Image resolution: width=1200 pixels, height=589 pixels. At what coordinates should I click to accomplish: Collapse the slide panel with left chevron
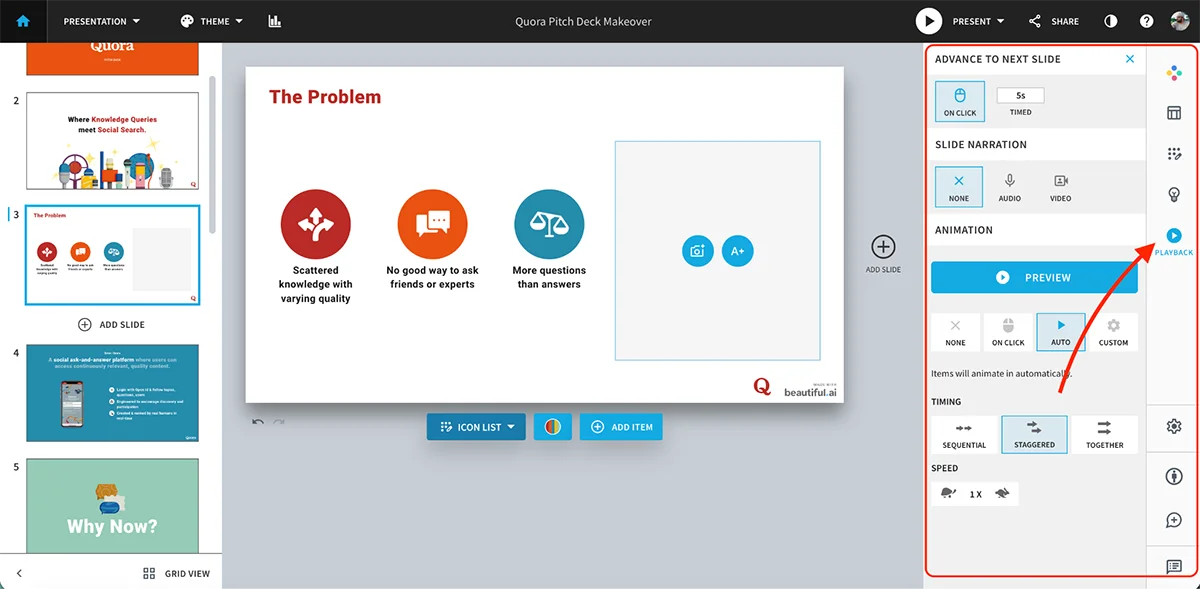coord(19,574)
